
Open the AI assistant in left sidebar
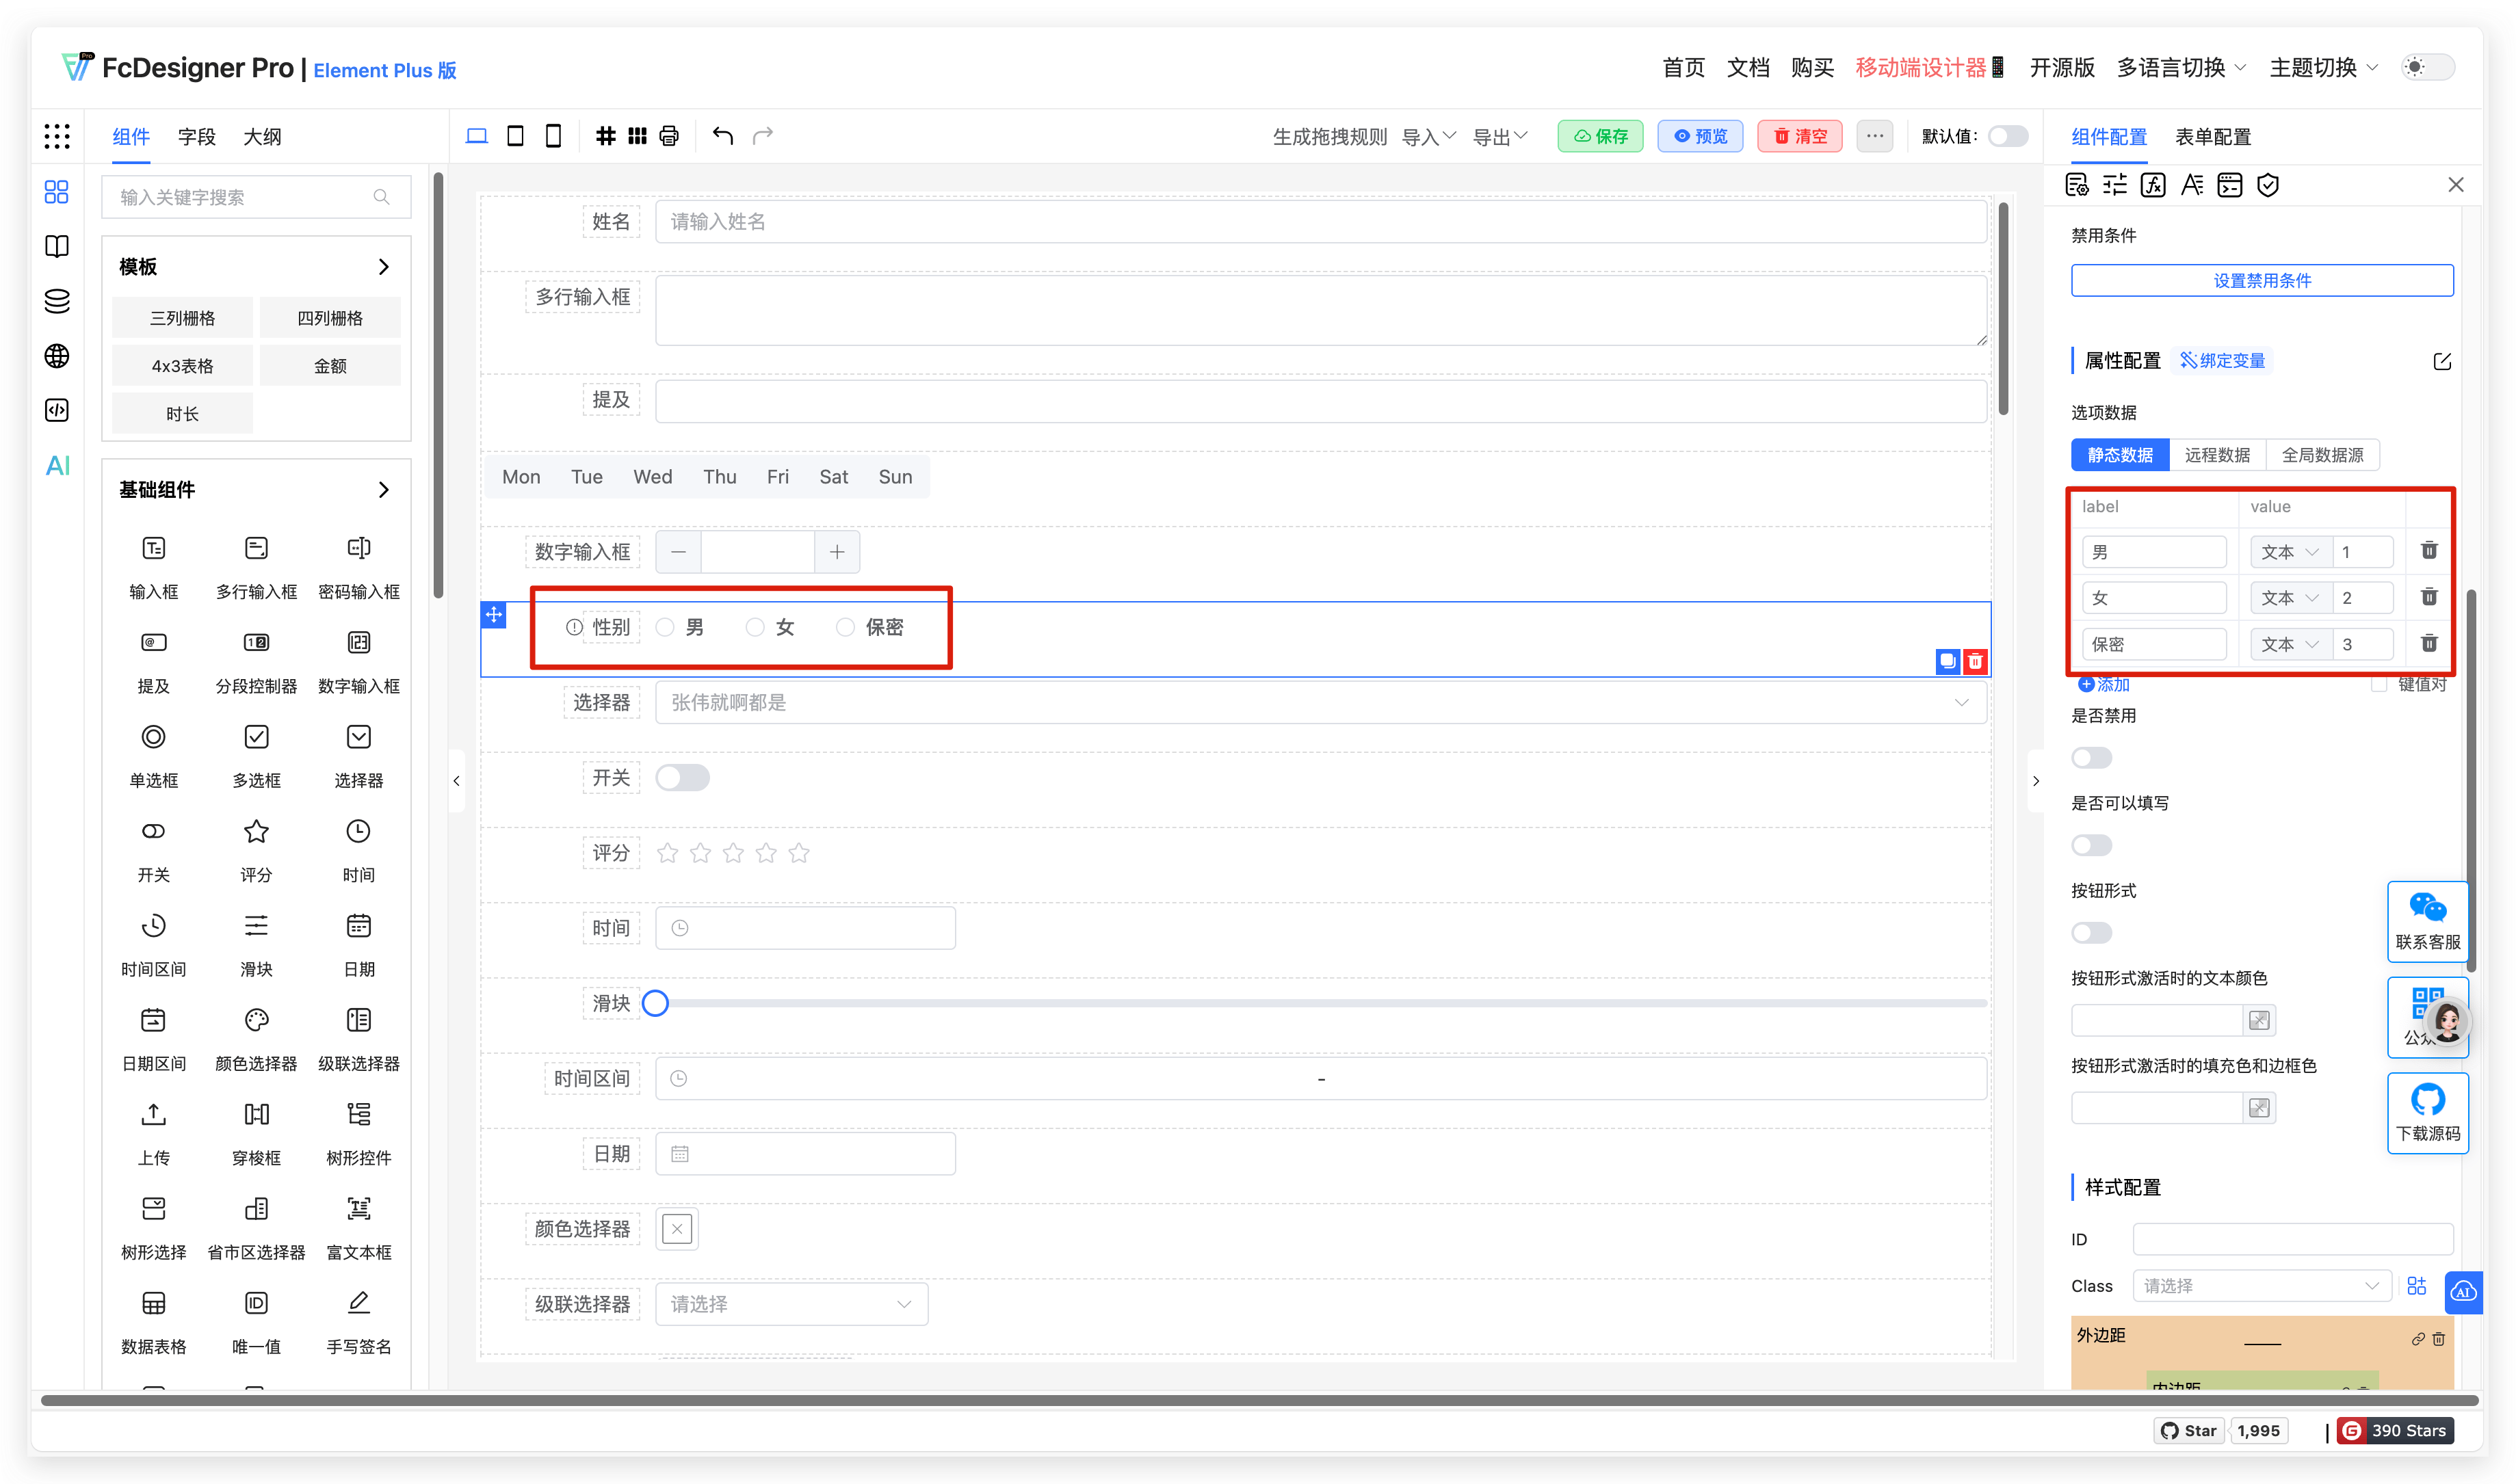(57, 465)
